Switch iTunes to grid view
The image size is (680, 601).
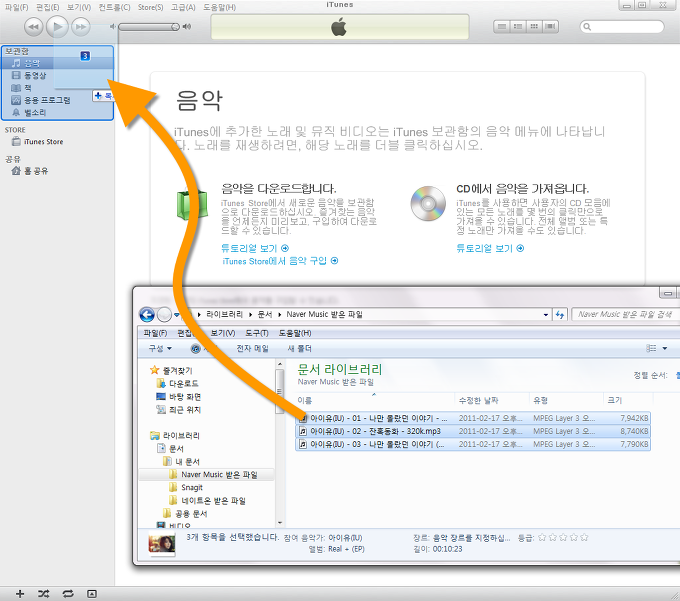pyautogui.click(x=534, y=27)
